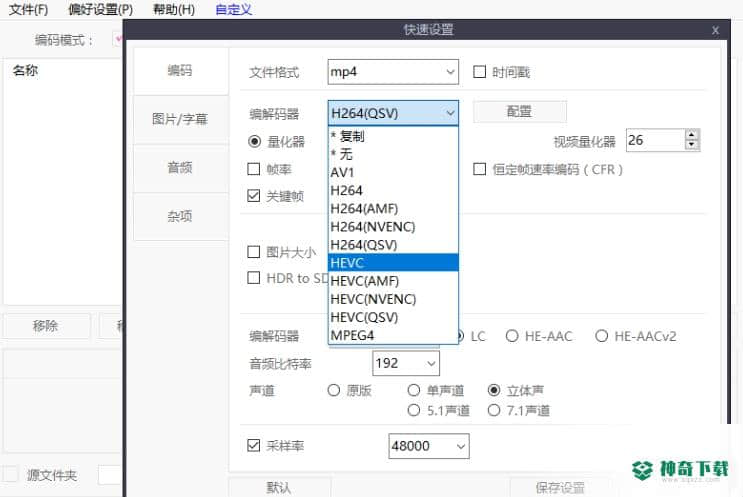Open the 帮助(H) menu

(174, 9)
